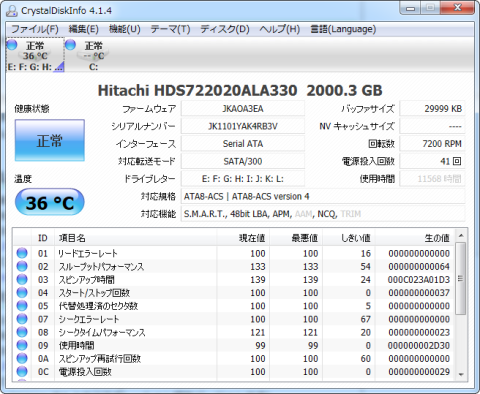The image size is (480, 394).
Task: Click the 36 °C temperature button
Action: coord(50,202)
